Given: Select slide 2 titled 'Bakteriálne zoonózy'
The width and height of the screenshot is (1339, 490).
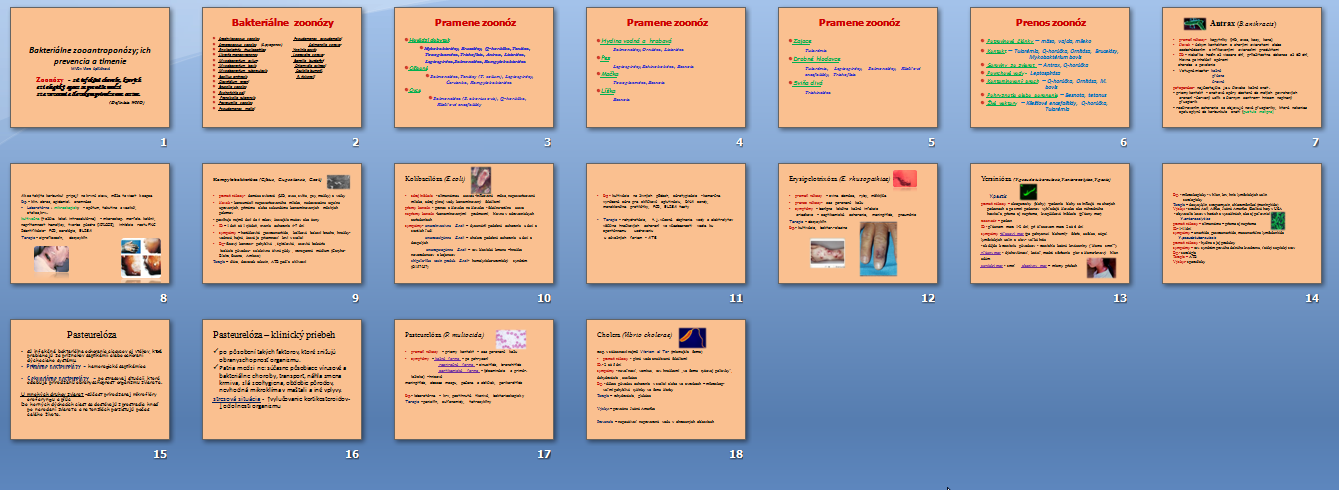Looking at the screenshot, I should click(282, 67).
